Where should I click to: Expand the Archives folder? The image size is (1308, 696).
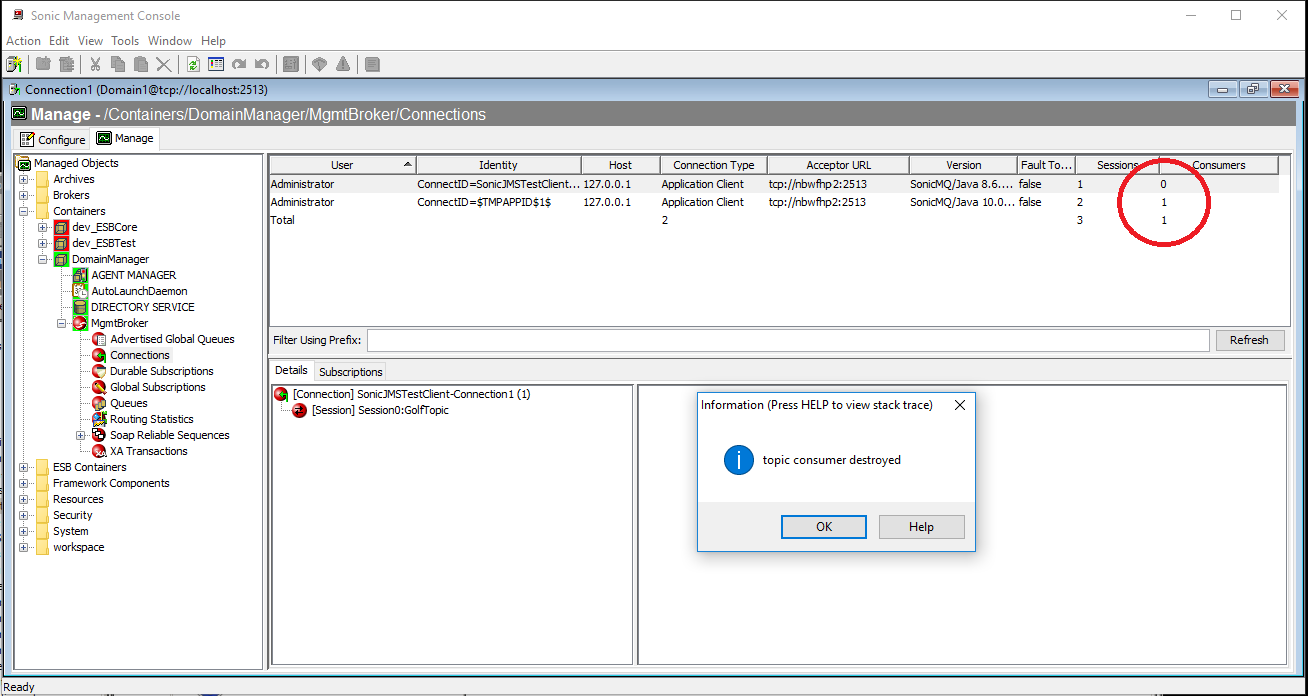[x=24, y=179]
